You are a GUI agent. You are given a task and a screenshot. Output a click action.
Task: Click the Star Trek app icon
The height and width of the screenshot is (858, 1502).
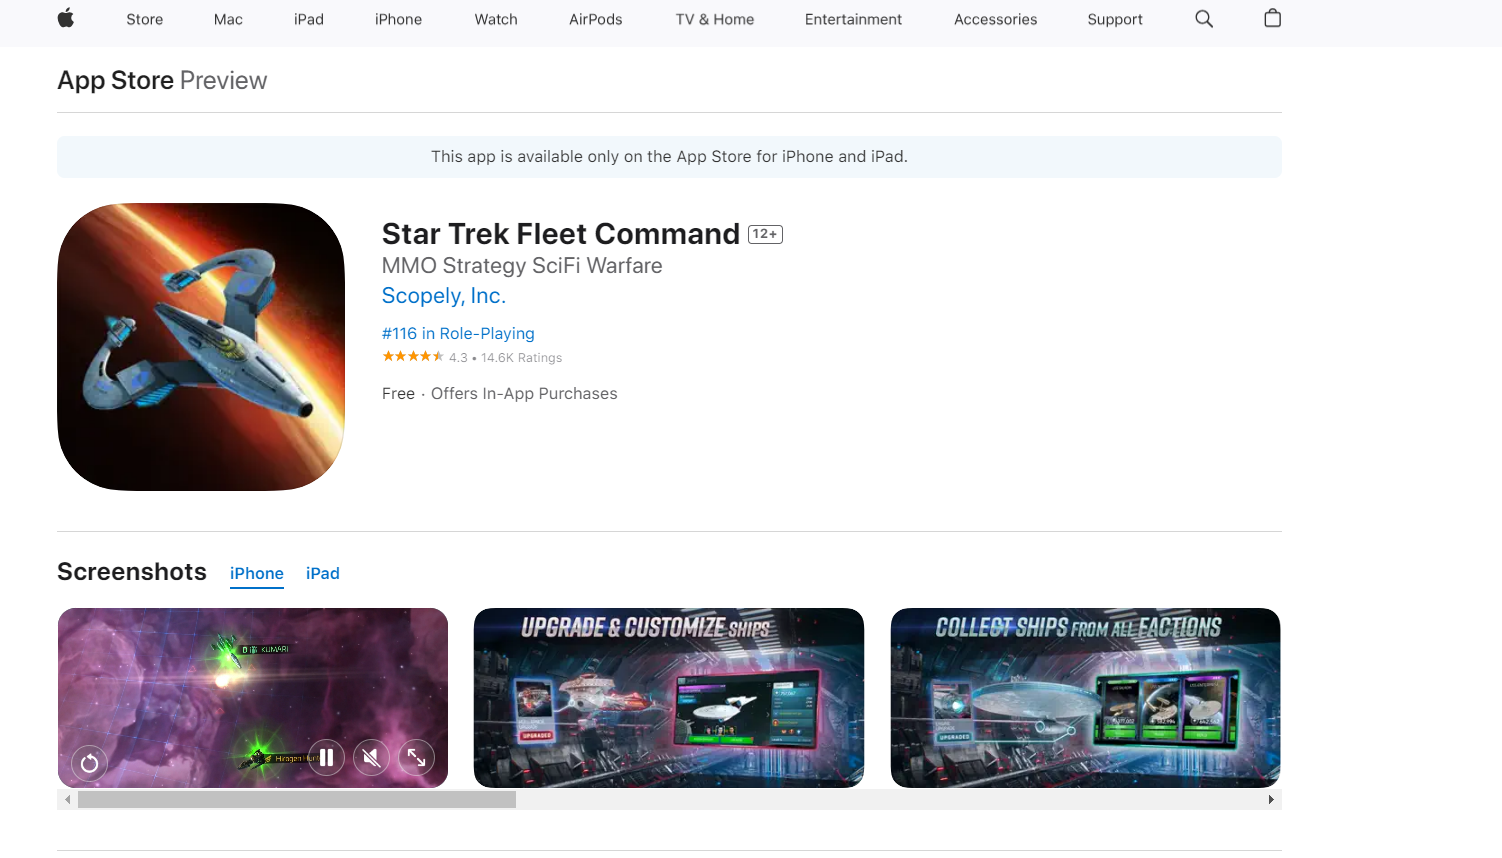tap(201, 347)
